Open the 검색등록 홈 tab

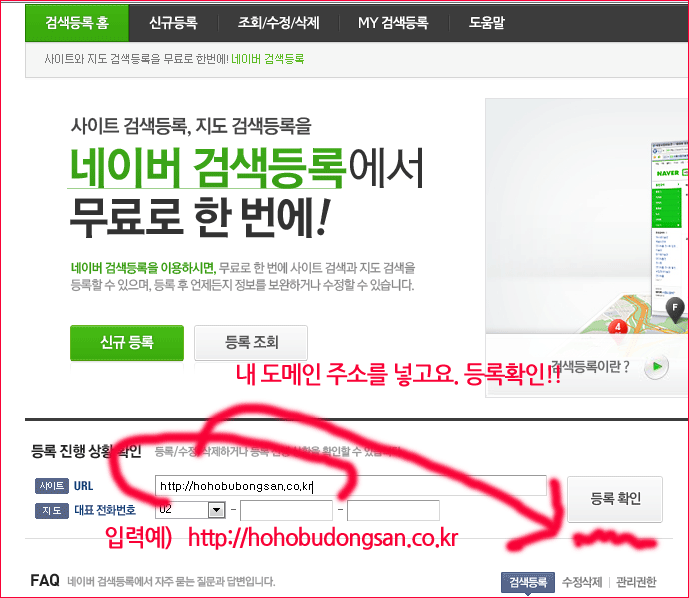[77, 23]
